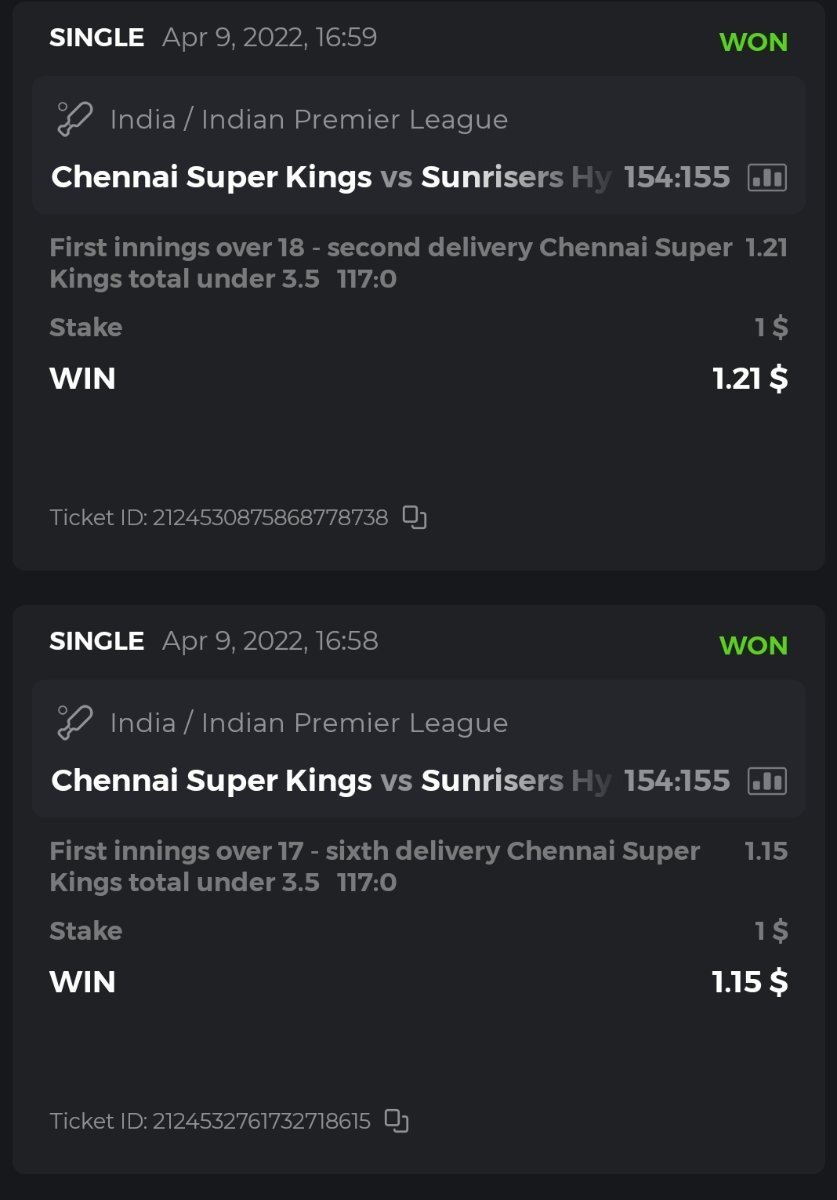Click the cricket icon in the 16:59 ticket
Image resolution: width=837 pixels, height=1200 pixels.
74,120
